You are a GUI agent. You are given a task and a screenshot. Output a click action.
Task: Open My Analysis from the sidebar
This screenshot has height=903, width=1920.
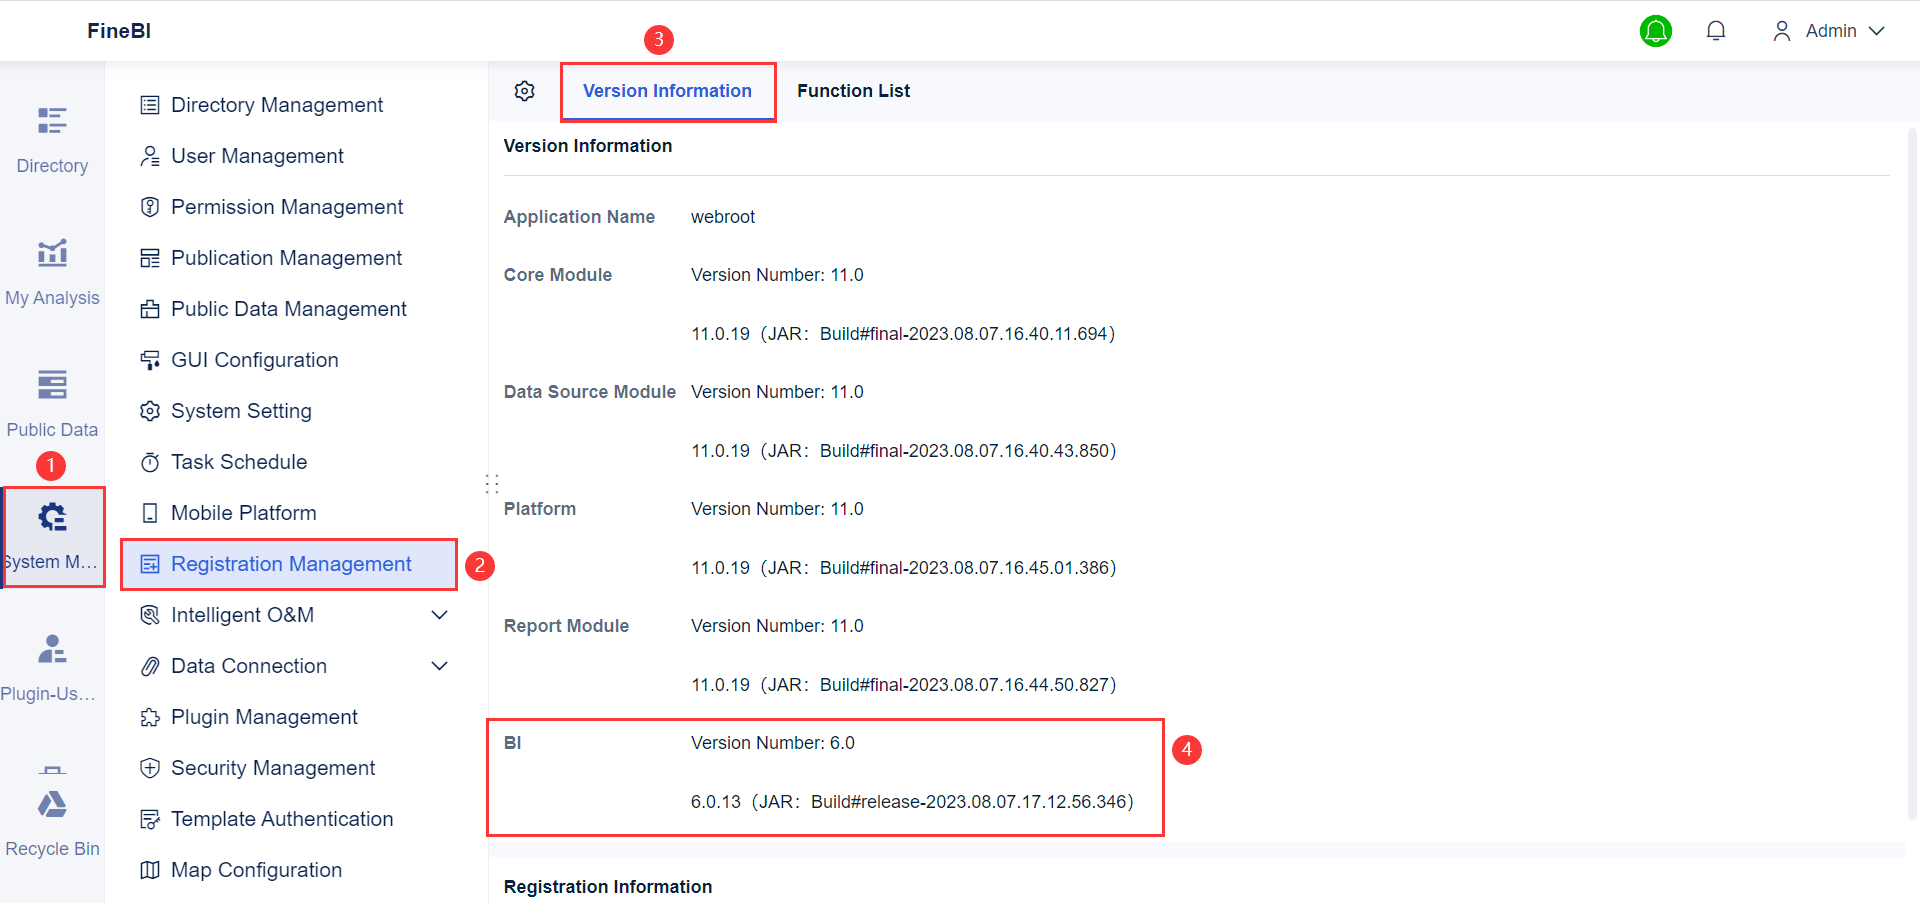(51, 253)
